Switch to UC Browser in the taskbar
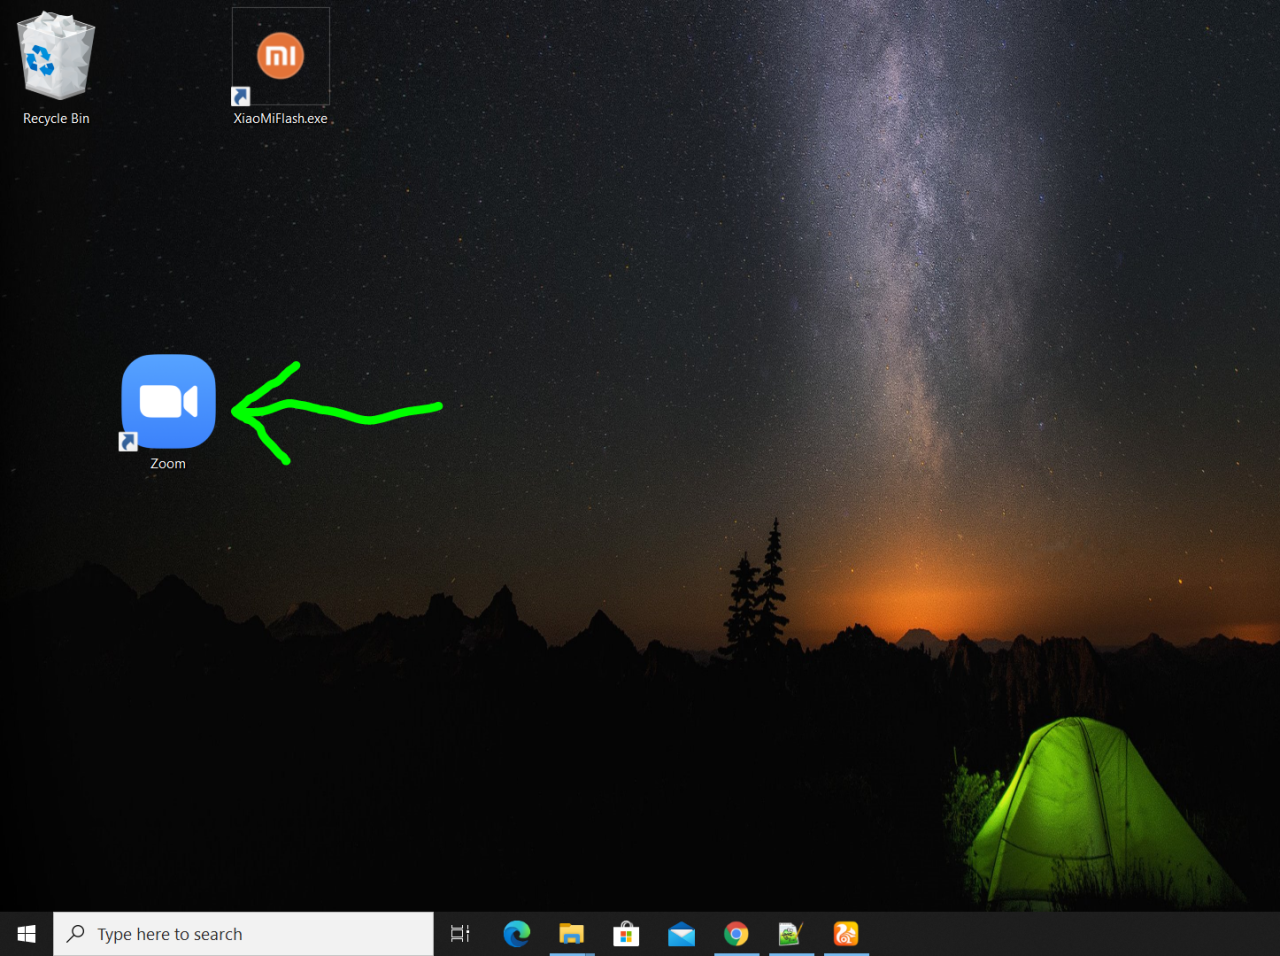 846,934
